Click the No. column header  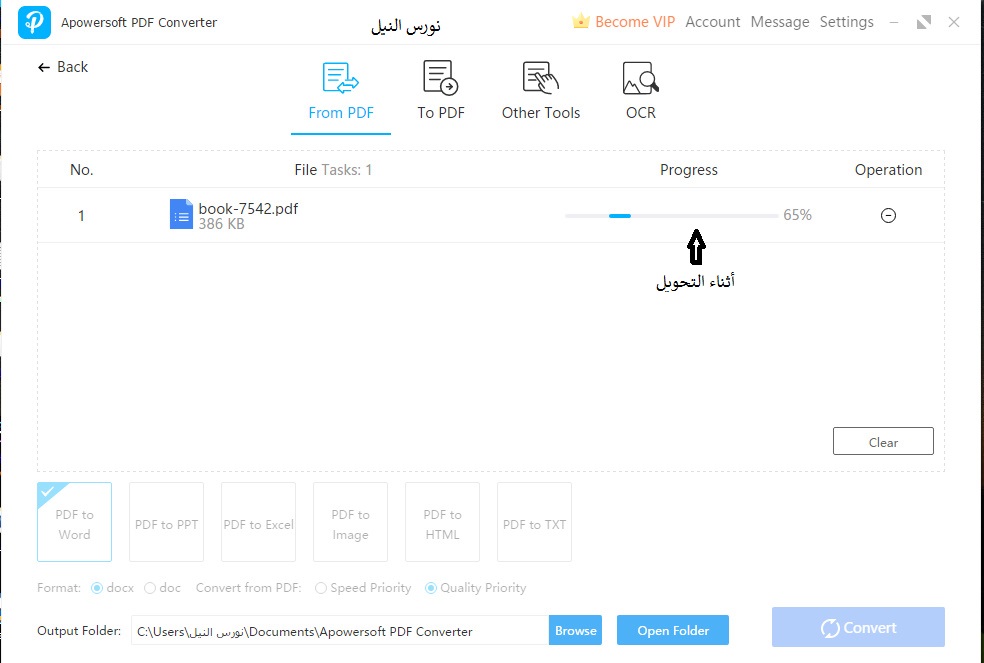click(82, 170)
